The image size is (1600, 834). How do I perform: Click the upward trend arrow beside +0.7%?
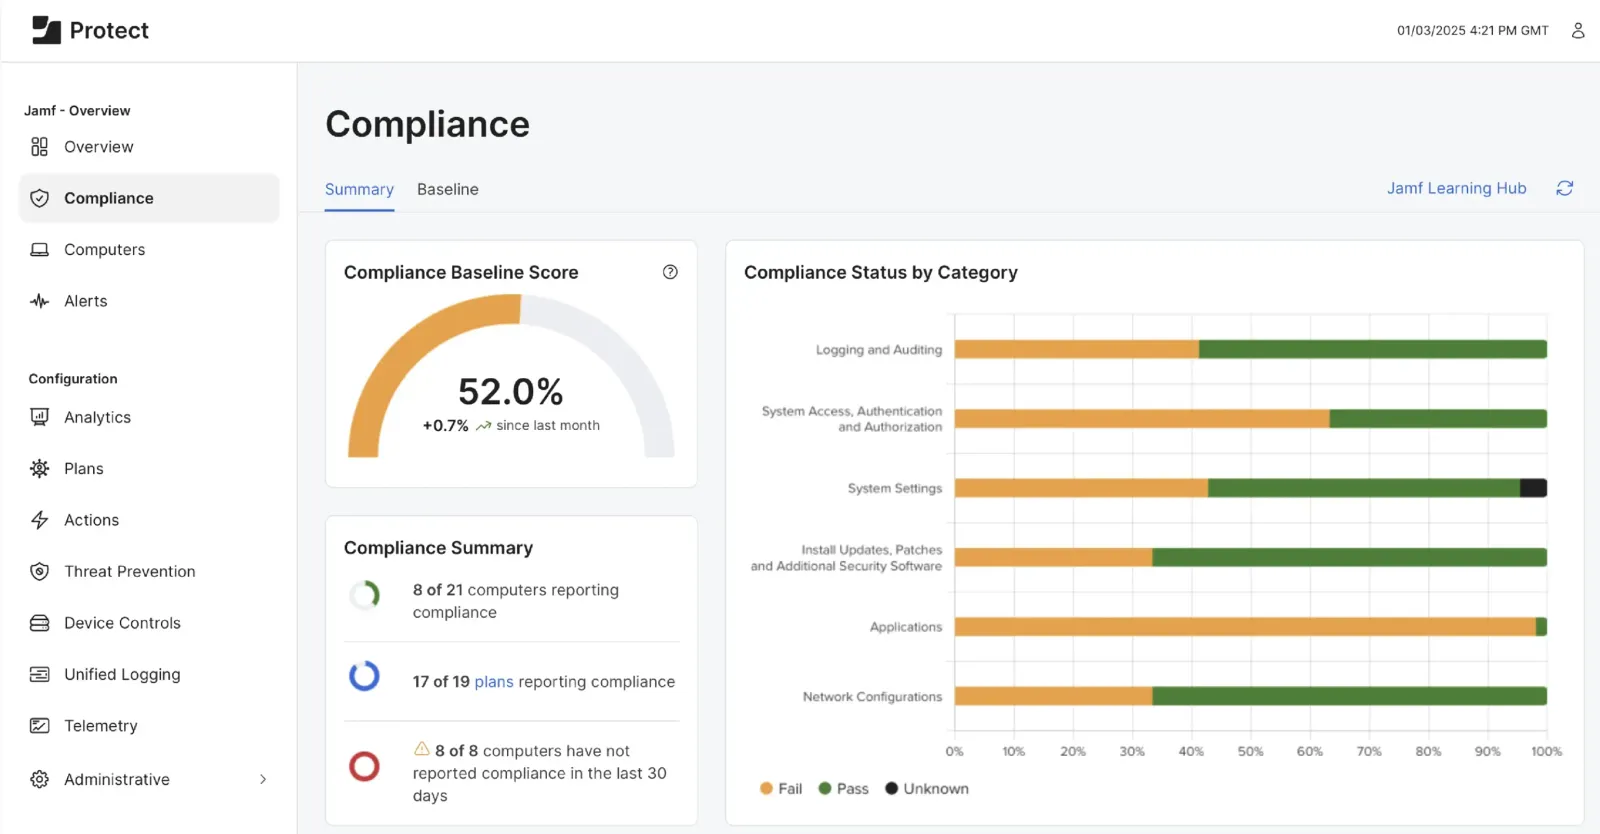tap(483, 426)
